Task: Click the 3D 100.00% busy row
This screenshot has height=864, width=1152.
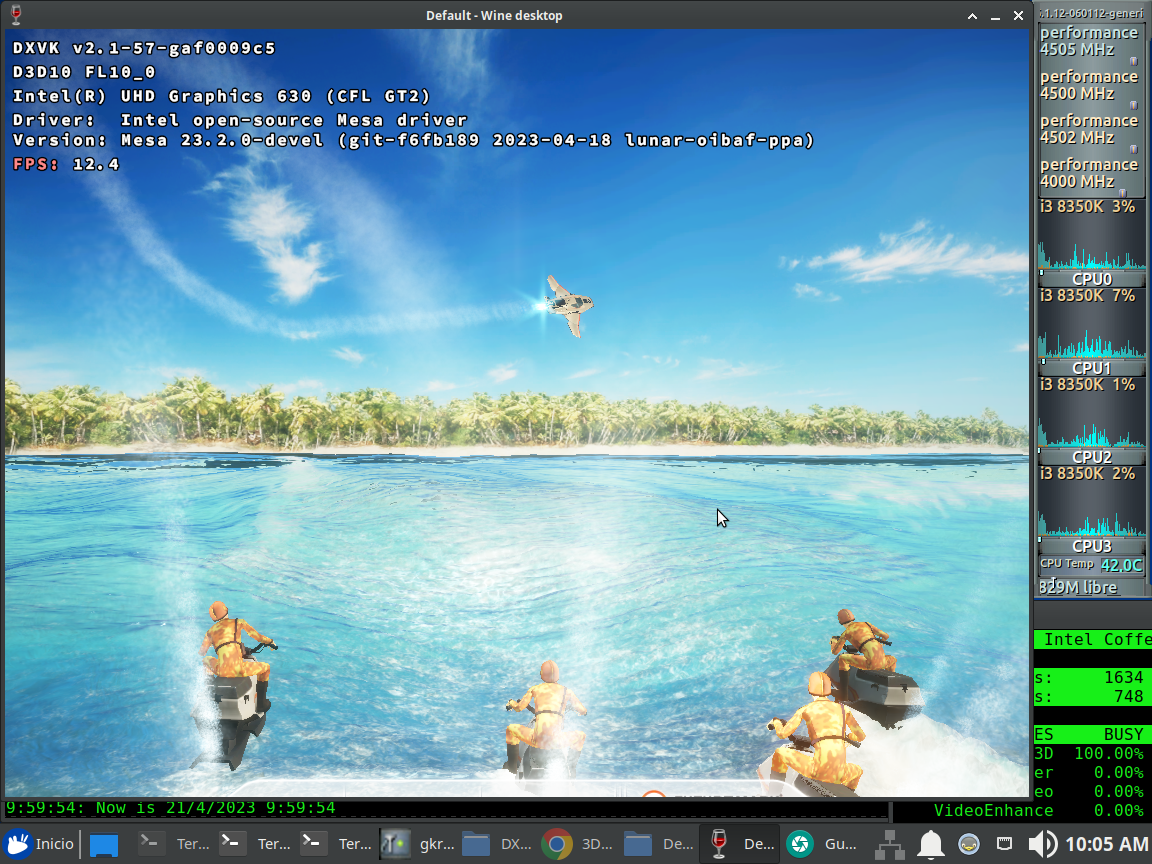Action: point(1092,754)
